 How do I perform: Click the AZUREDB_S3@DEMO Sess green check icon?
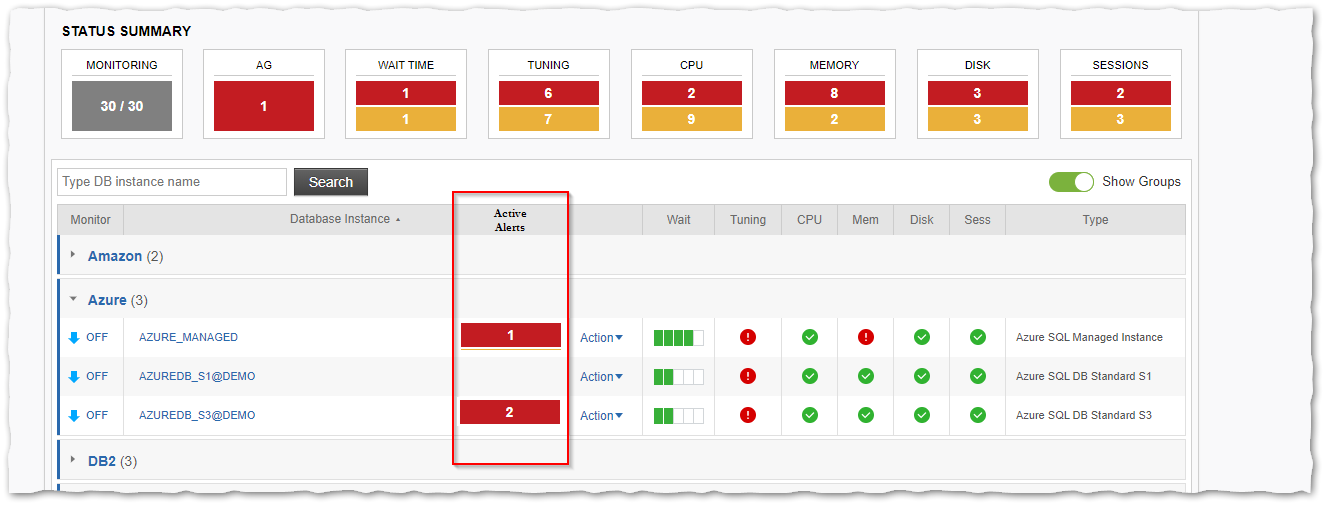978,415
